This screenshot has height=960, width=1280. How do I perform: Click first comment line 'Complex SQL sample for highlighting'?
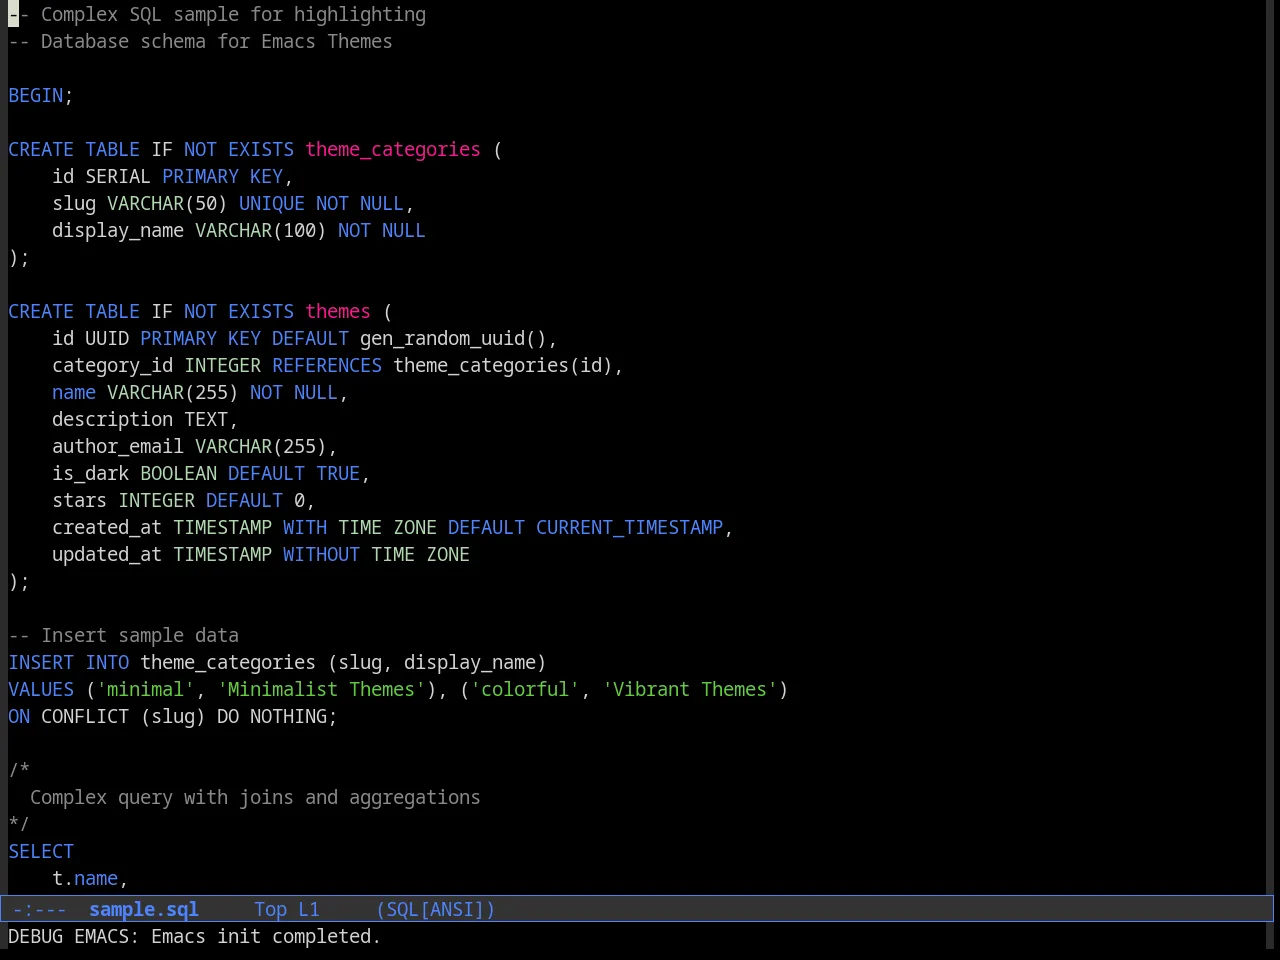tap(233, 14)
